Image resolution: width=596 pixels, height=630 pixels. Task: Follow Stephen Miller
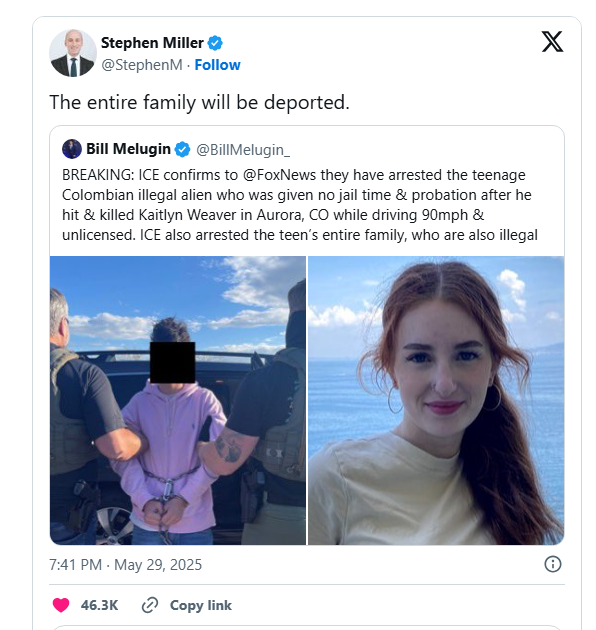click(x=217, y=65)
